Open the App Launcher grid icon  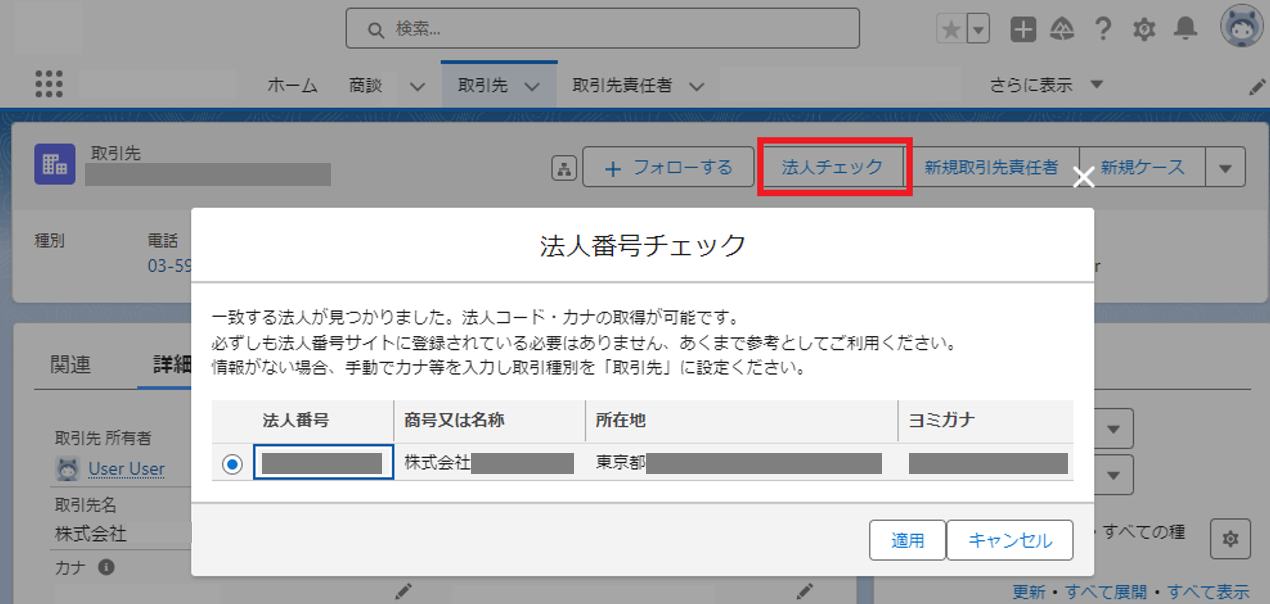click(x=48, y=84)
